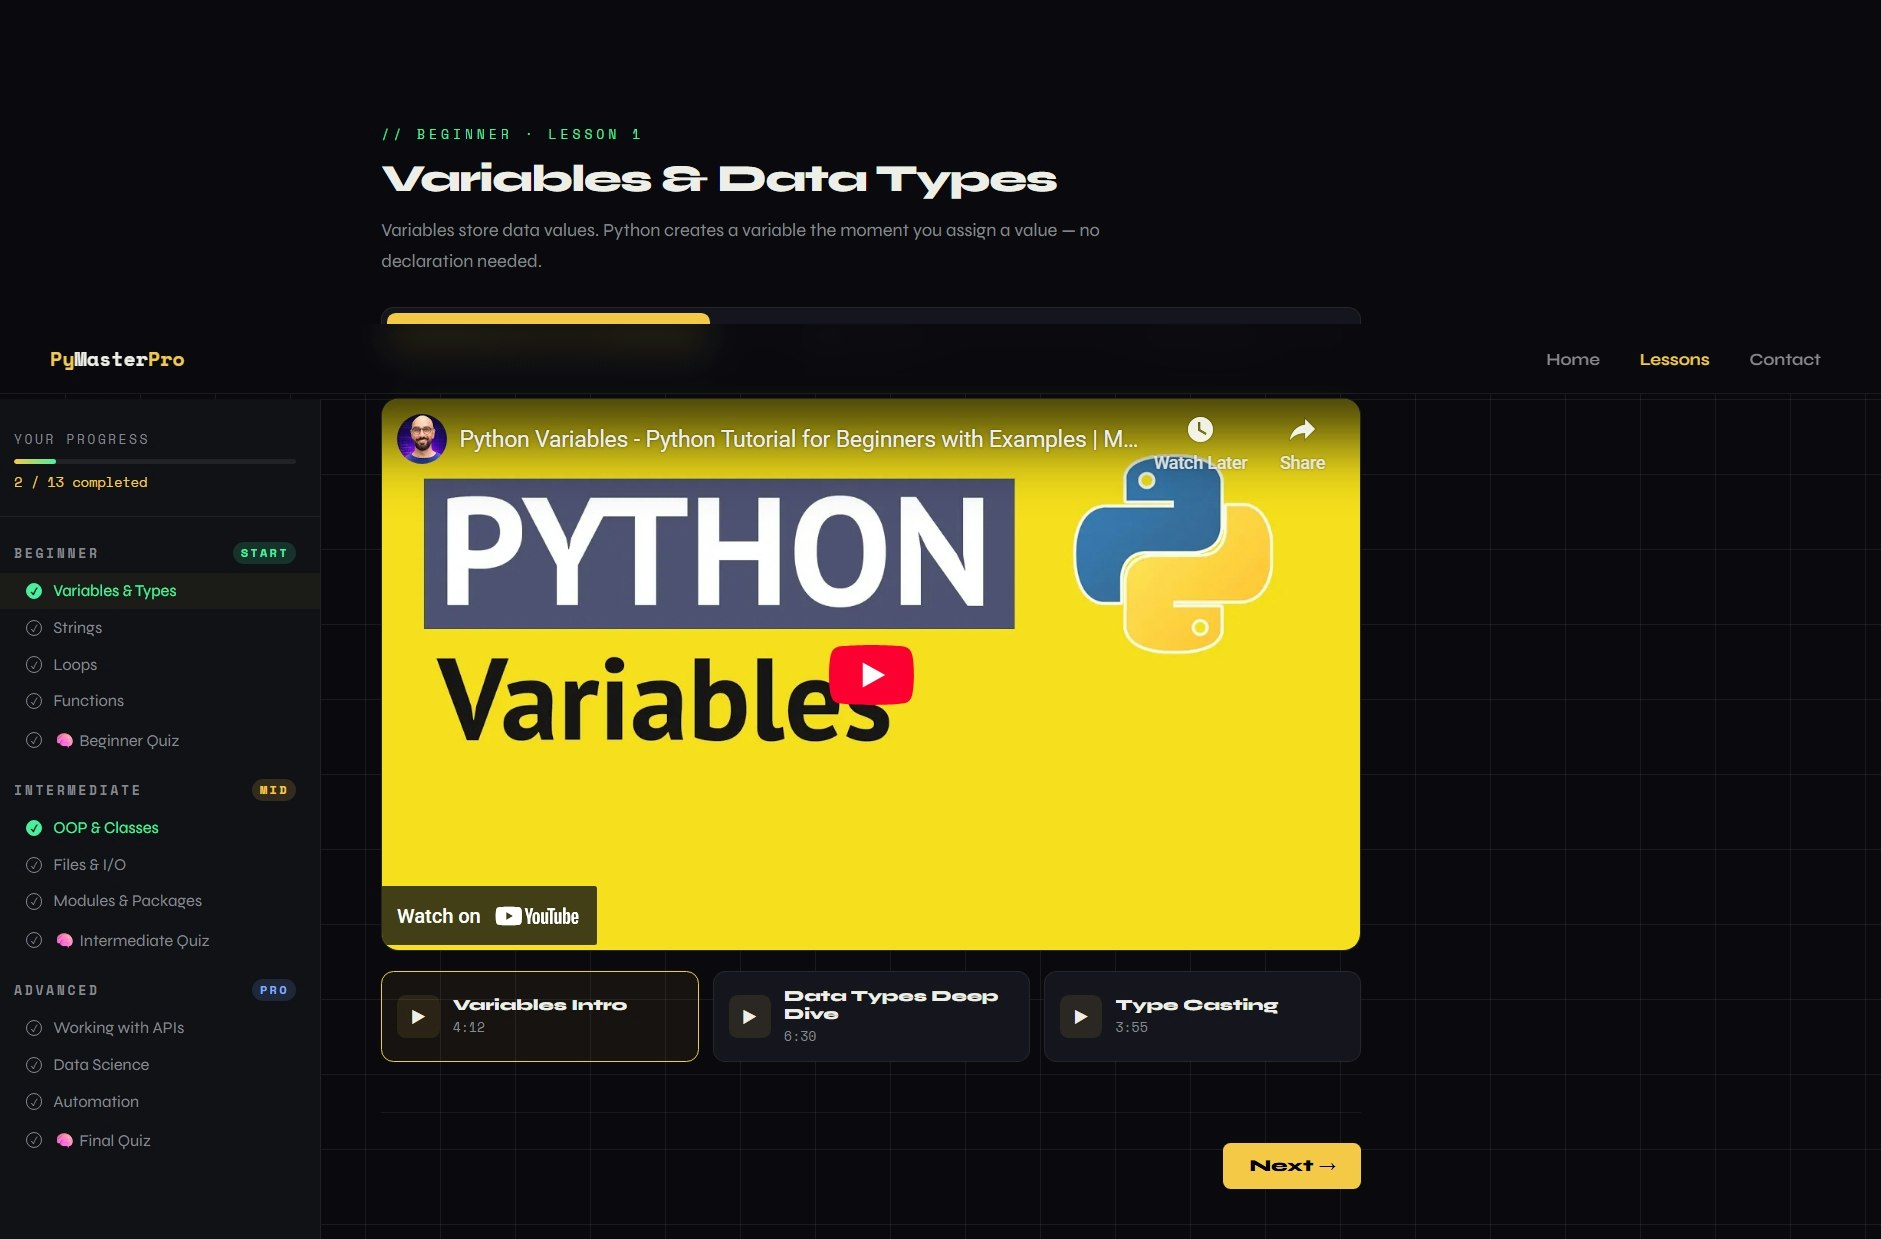1881x1239 pixels.
Task: Click the Intermediate Quiz brain icon
Action: pos(65,940)
